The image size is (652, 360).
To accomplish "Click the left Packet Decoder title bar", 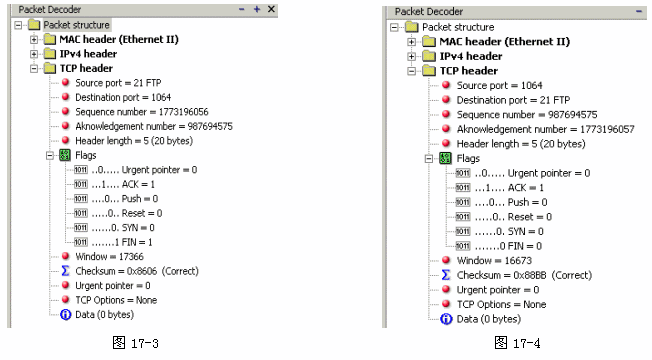I will pos(144,10).
